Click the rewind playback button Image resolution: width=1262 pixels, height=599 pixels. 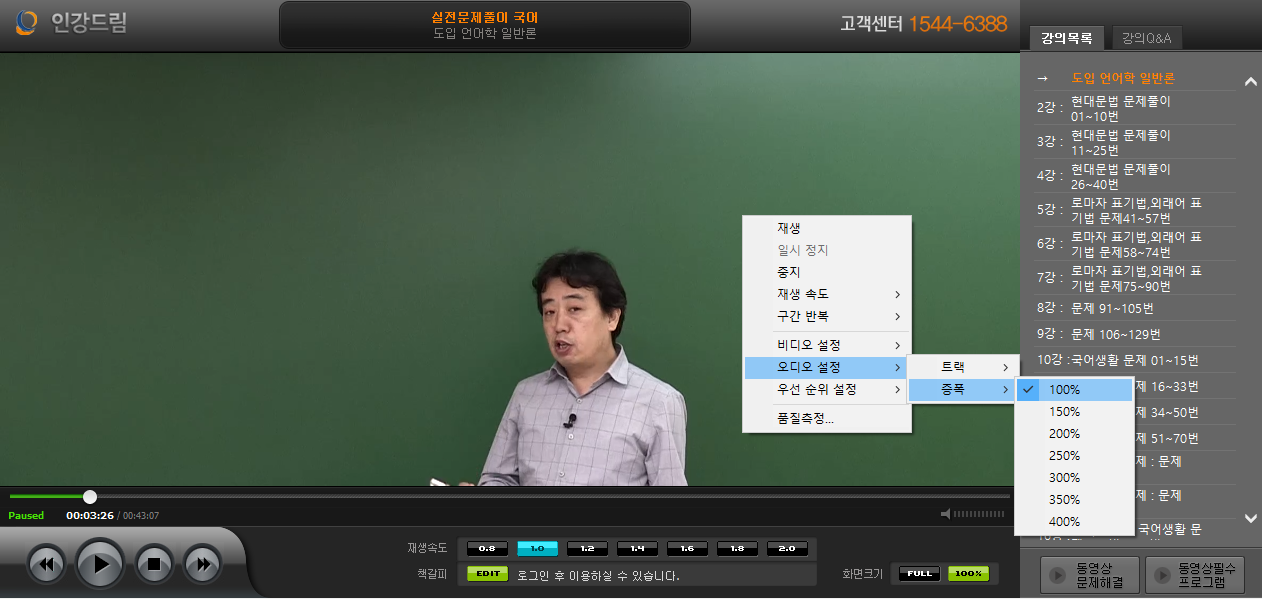coord(47,565)
